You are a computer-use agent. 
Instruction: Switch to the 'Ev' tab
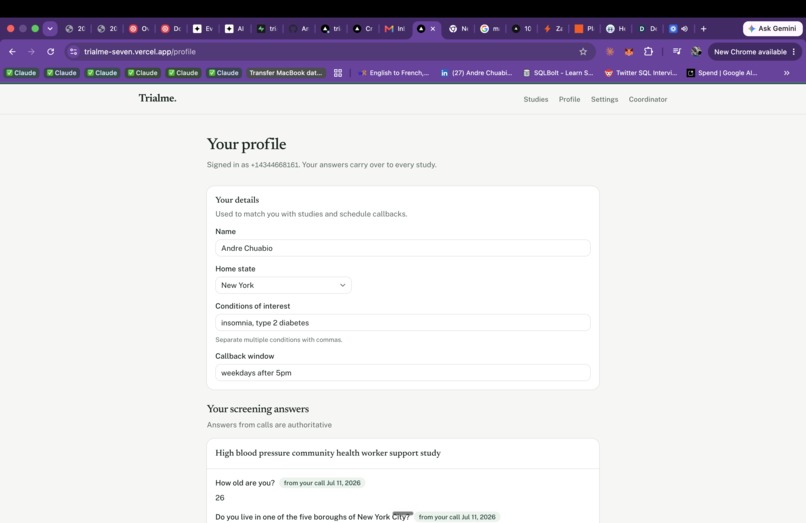(203, 29)
